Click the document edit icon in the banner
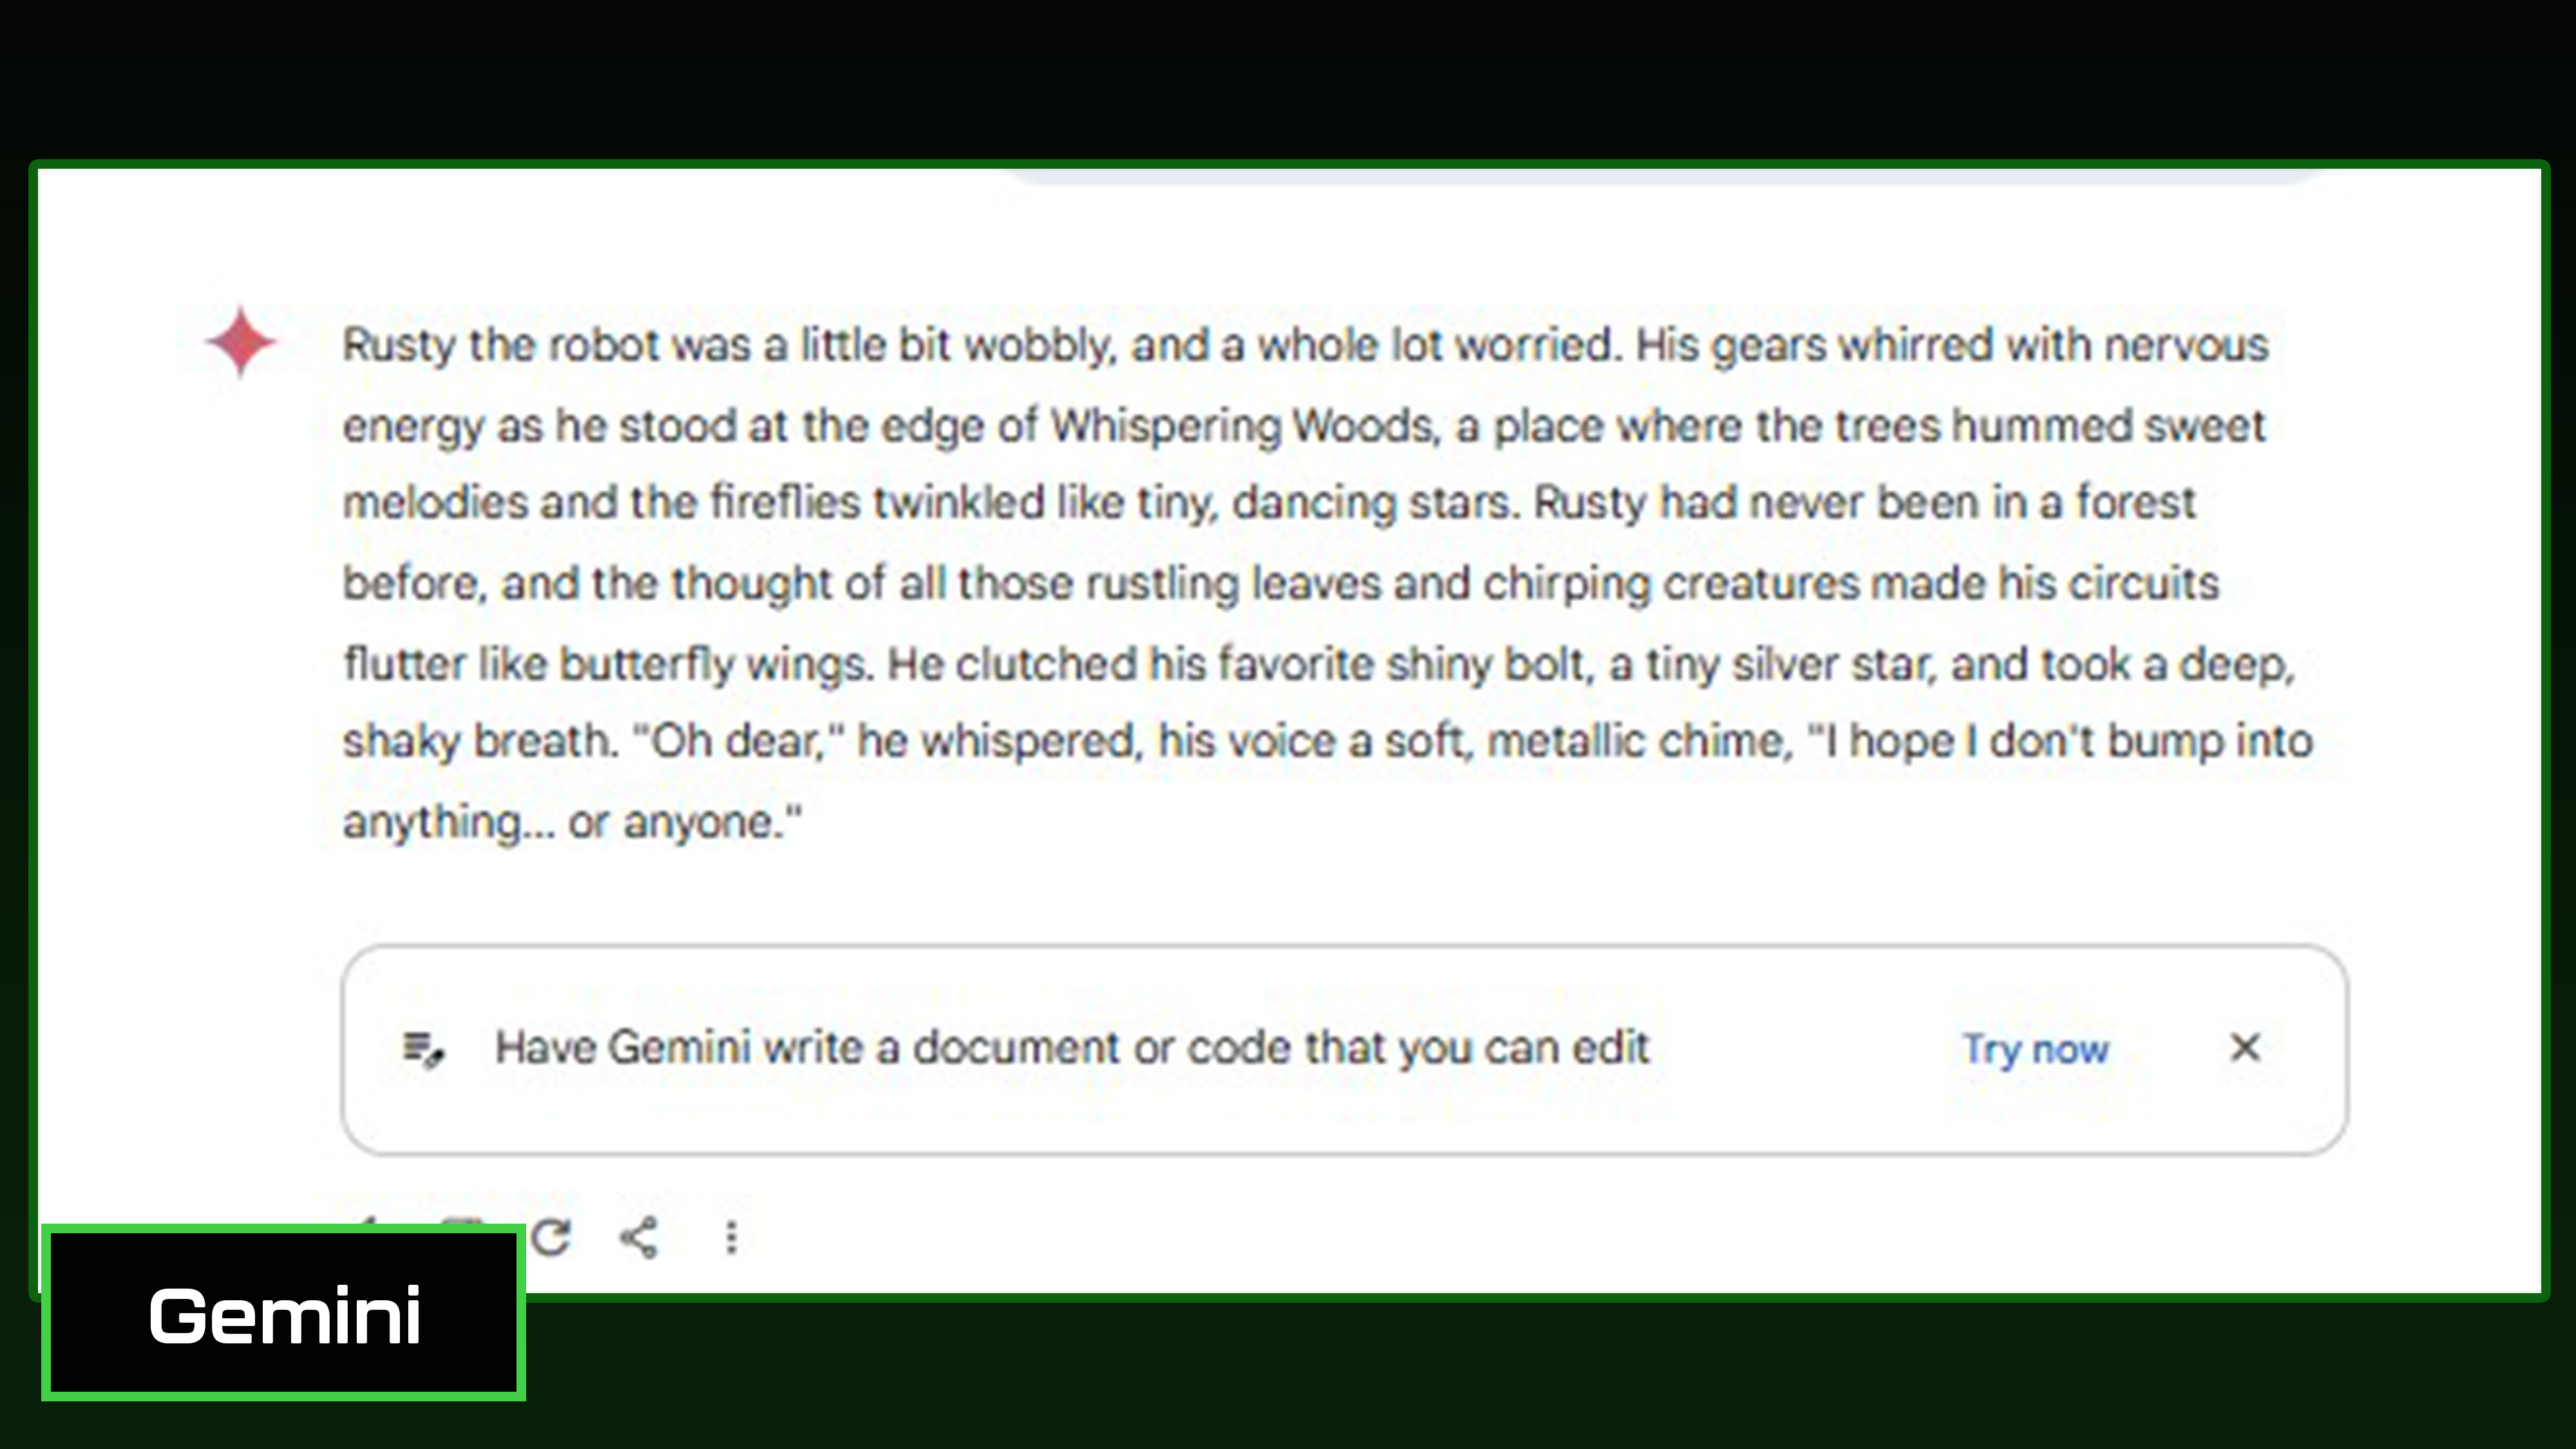Image resolution: width=2576 pixels, height=1449 pixels. [x=423, y=1049]
